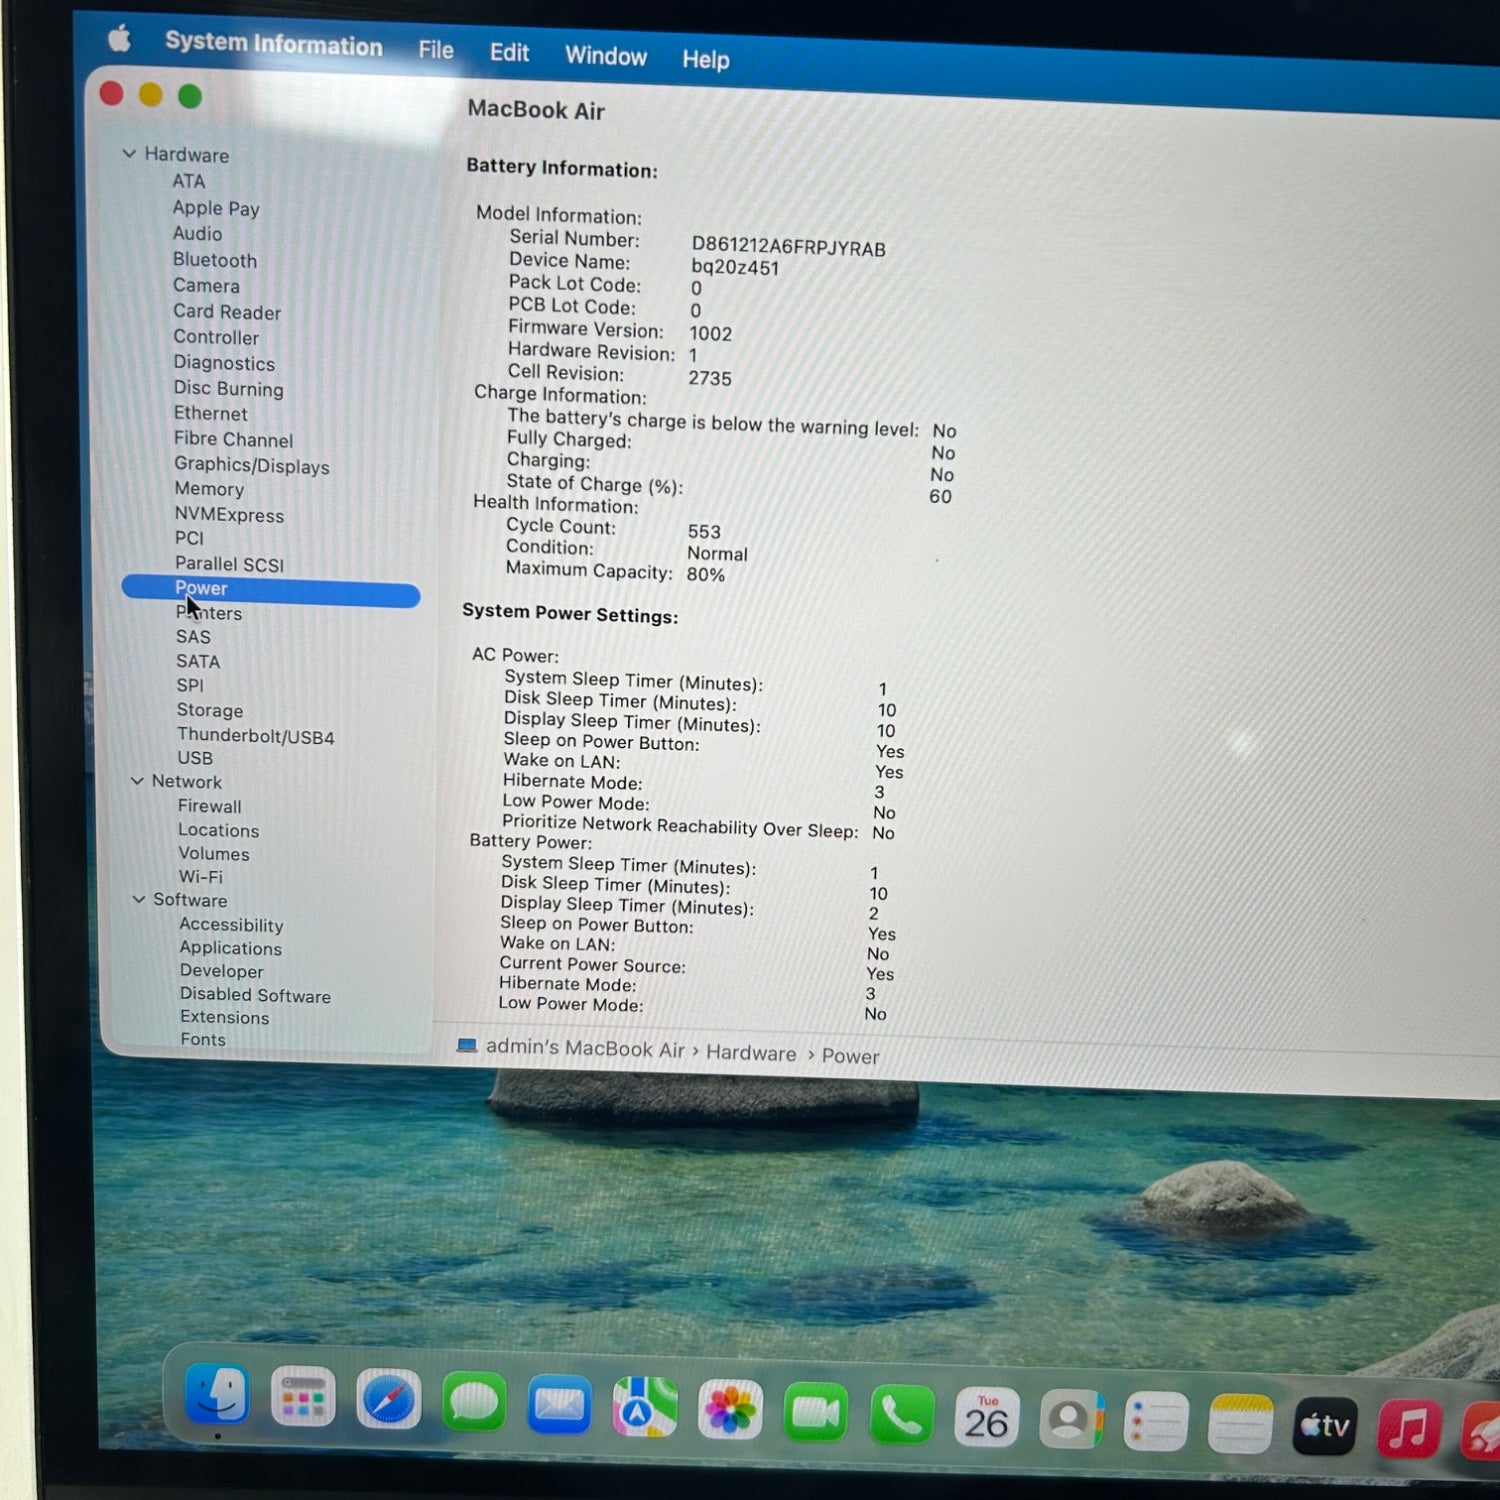The height and width of the screenshot is (1500, 1500).
Task: Open the System Information menu
Action: click(x=274, y=44)
